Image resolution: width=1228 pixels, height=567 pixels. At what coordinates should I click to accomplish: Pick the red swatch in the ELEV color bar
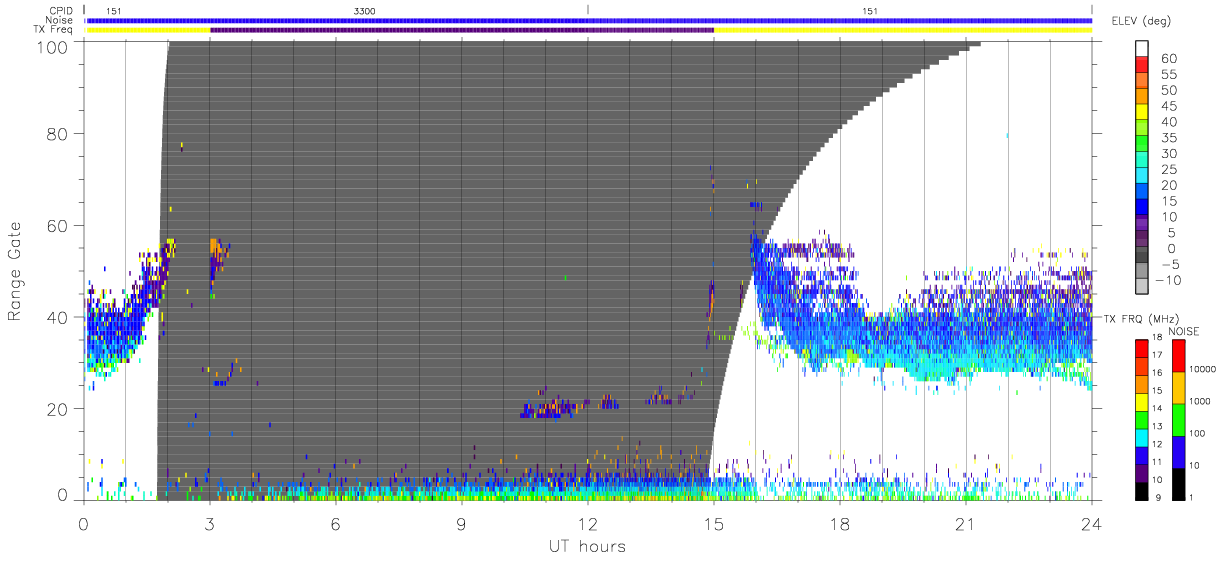[x=1141, y=66]
